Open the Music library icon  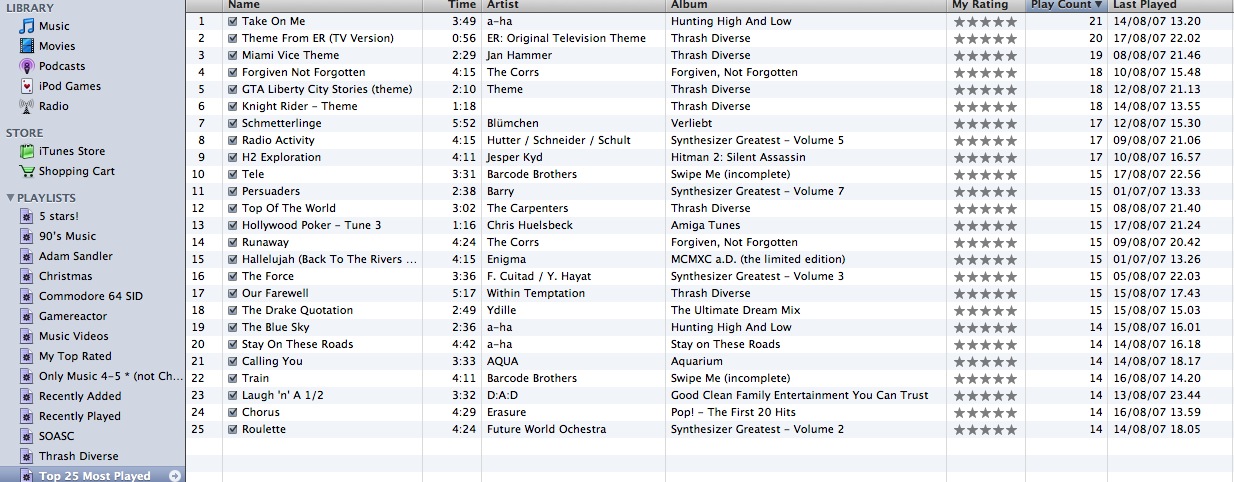tap(27, 26)
